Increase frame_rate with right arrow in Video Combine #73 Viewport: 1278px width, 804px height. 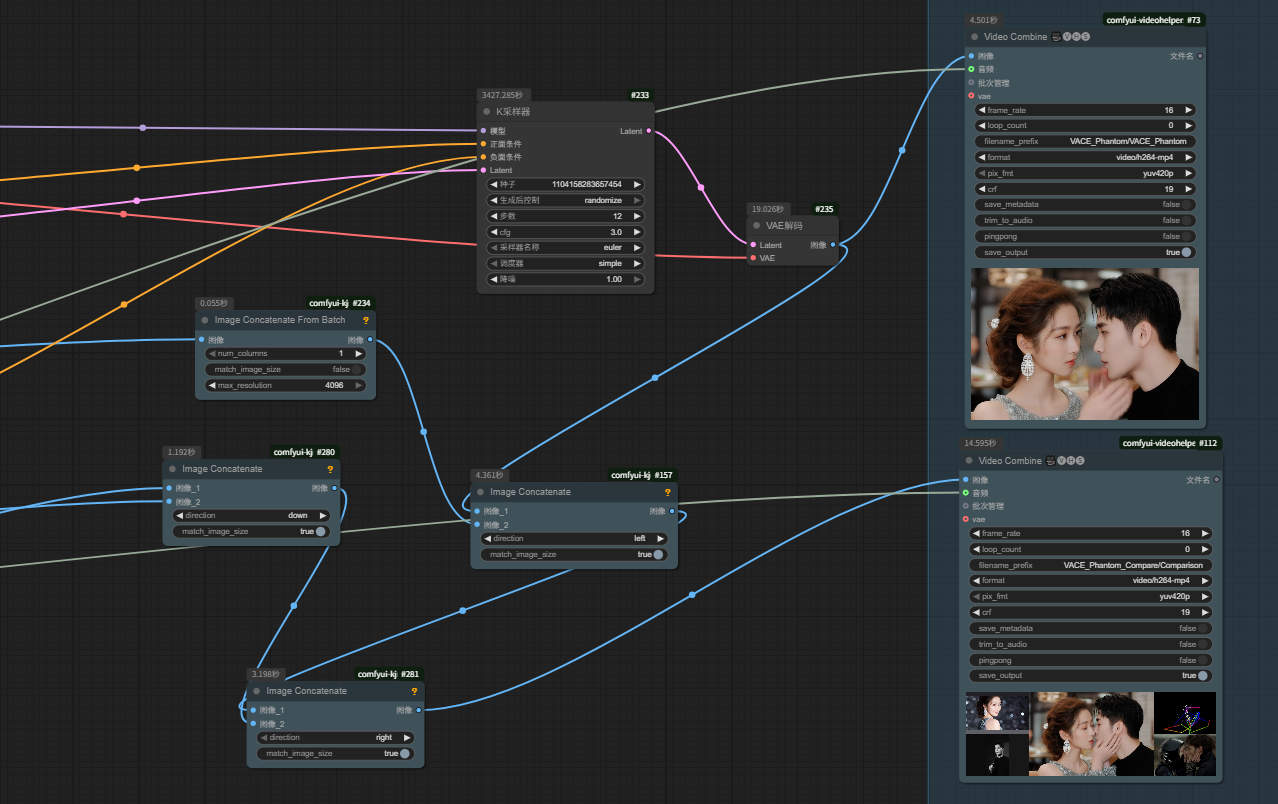1188,110
